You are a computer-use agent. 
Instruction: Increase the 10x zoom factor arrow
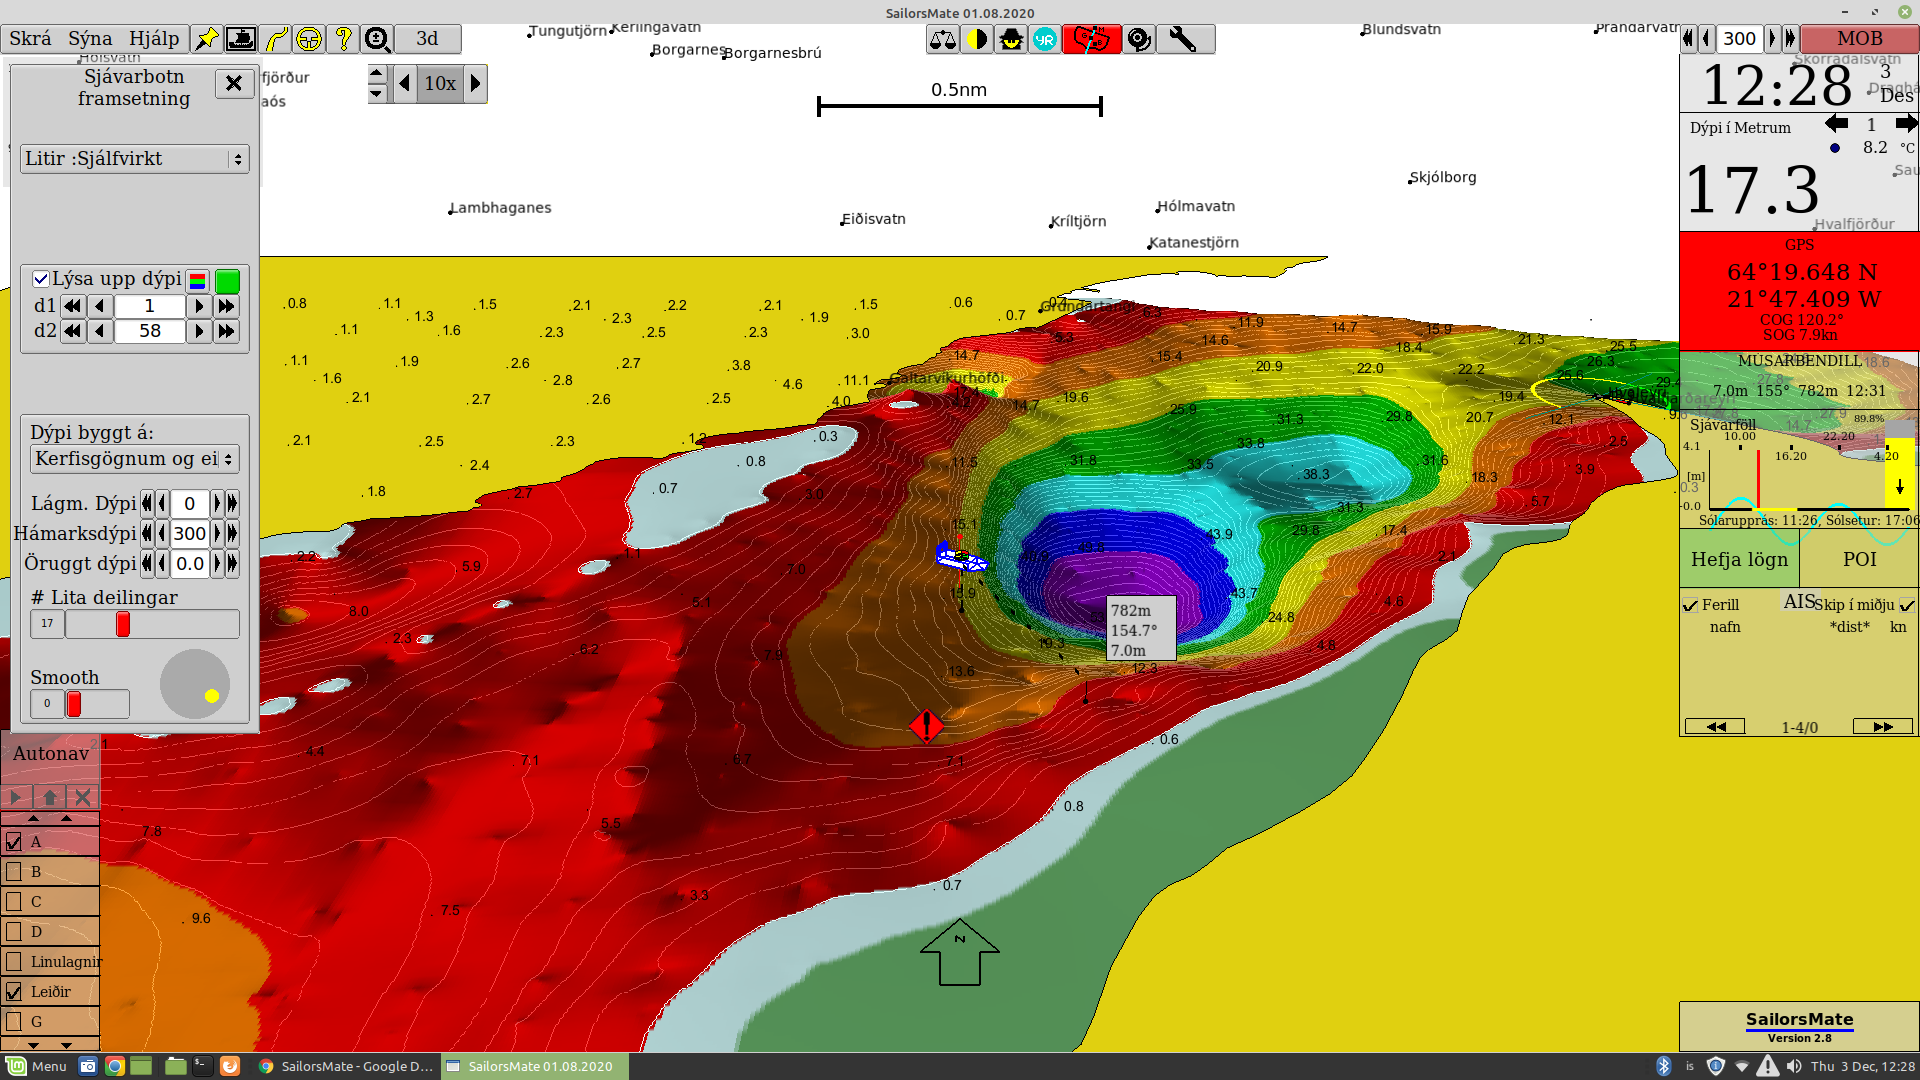[476, 83]
